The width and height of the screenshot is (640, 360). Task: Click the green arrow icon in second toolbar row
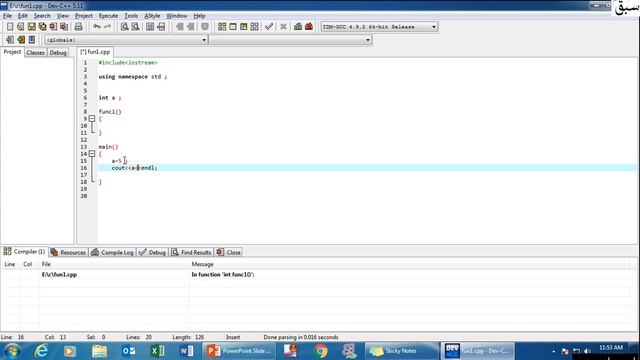(x=21, y=40)
